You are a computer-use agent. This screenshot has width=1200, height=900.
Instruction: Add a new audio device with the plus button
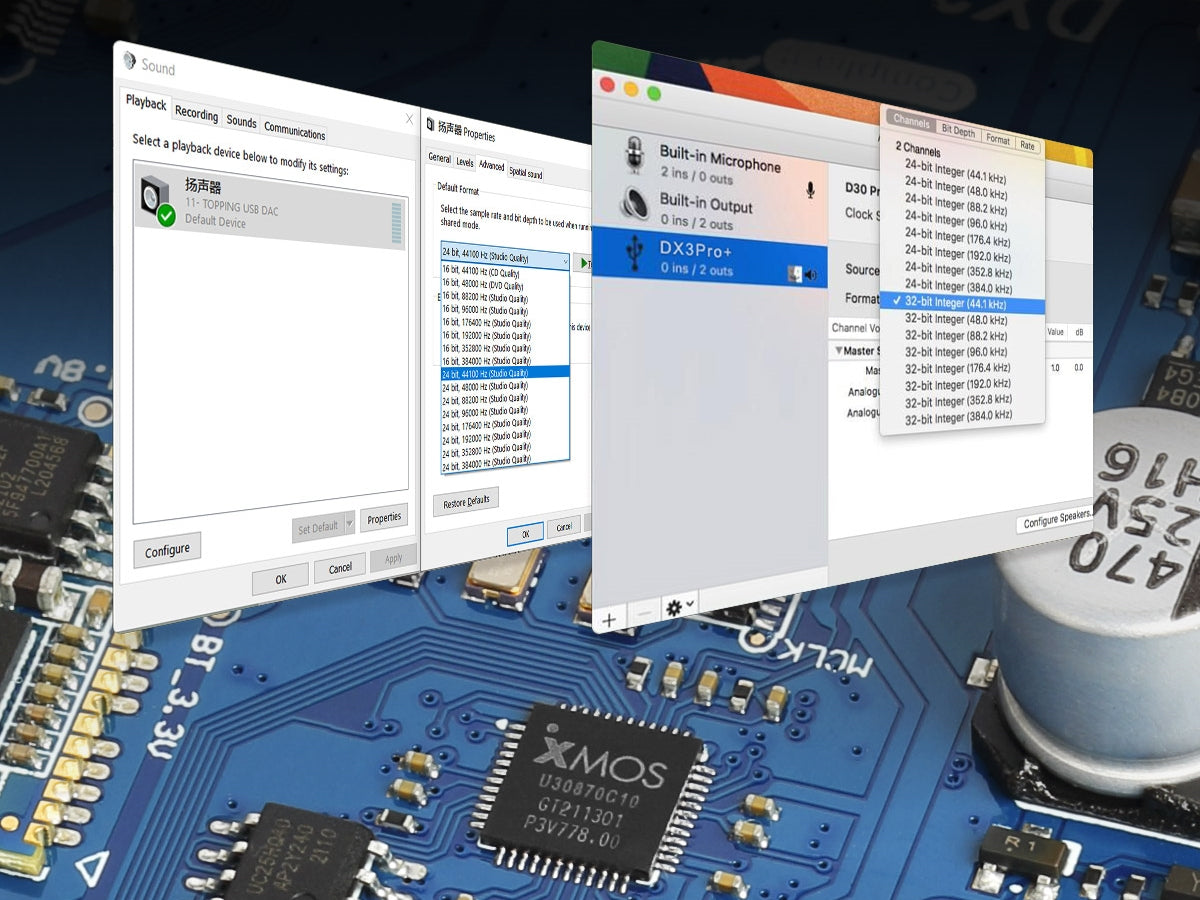click(x=609, y=620)
